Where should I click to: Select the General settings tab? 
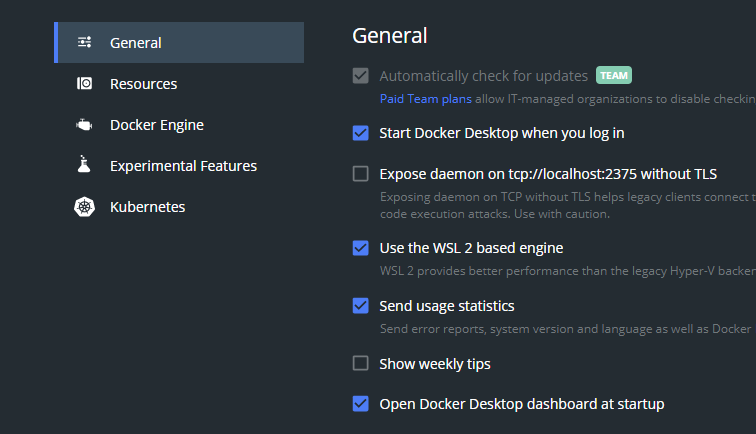click(x=179, y=42)
